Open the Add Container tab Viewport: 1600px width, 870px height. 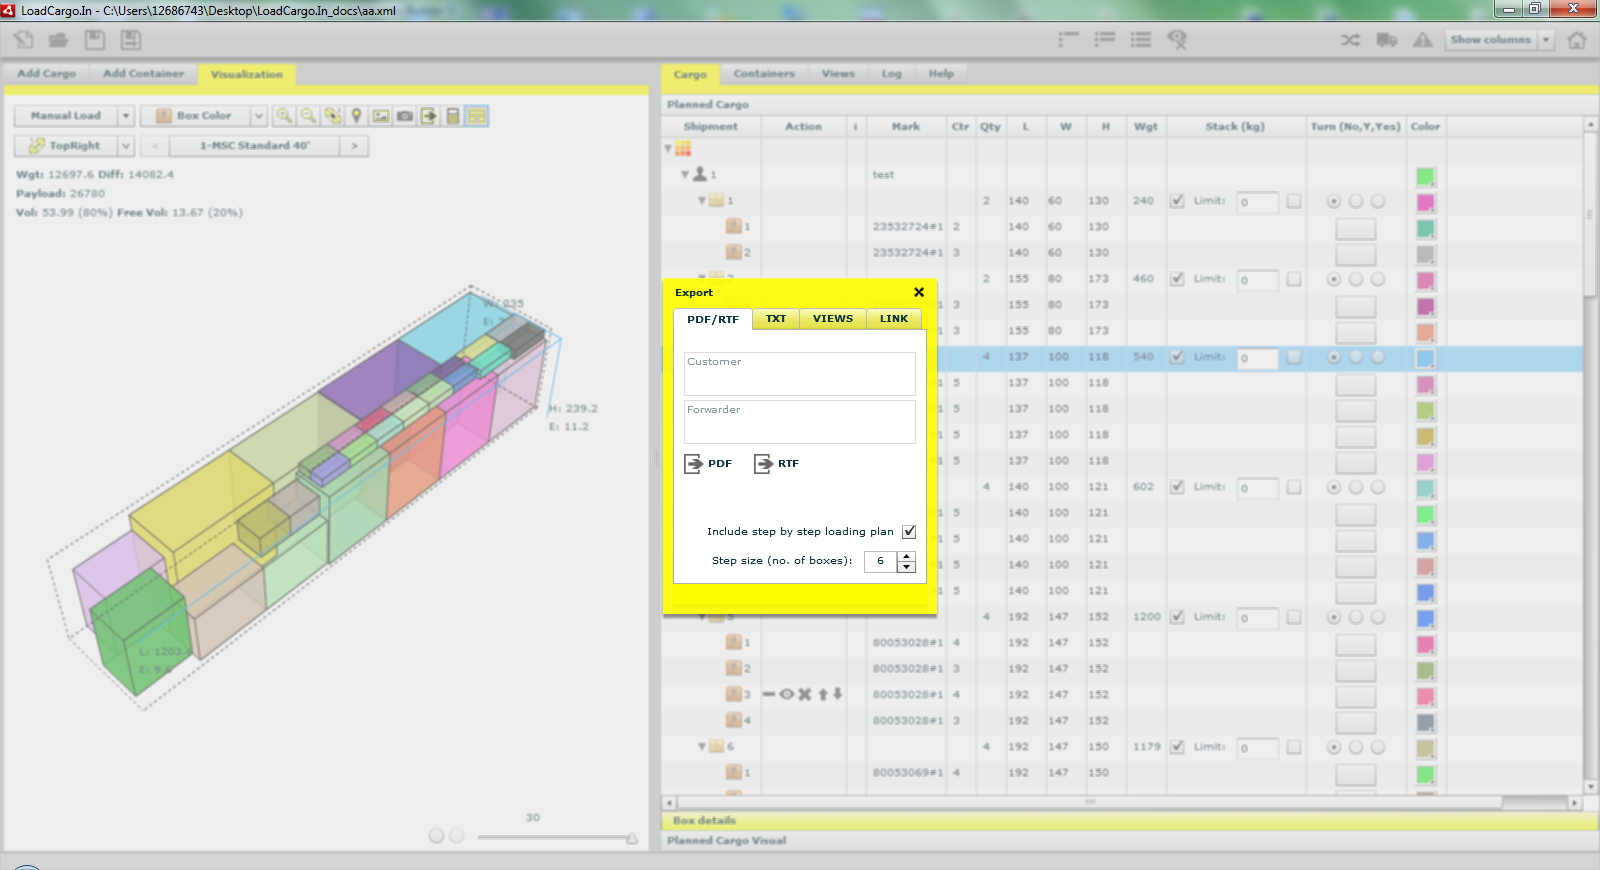coord(143,74)
